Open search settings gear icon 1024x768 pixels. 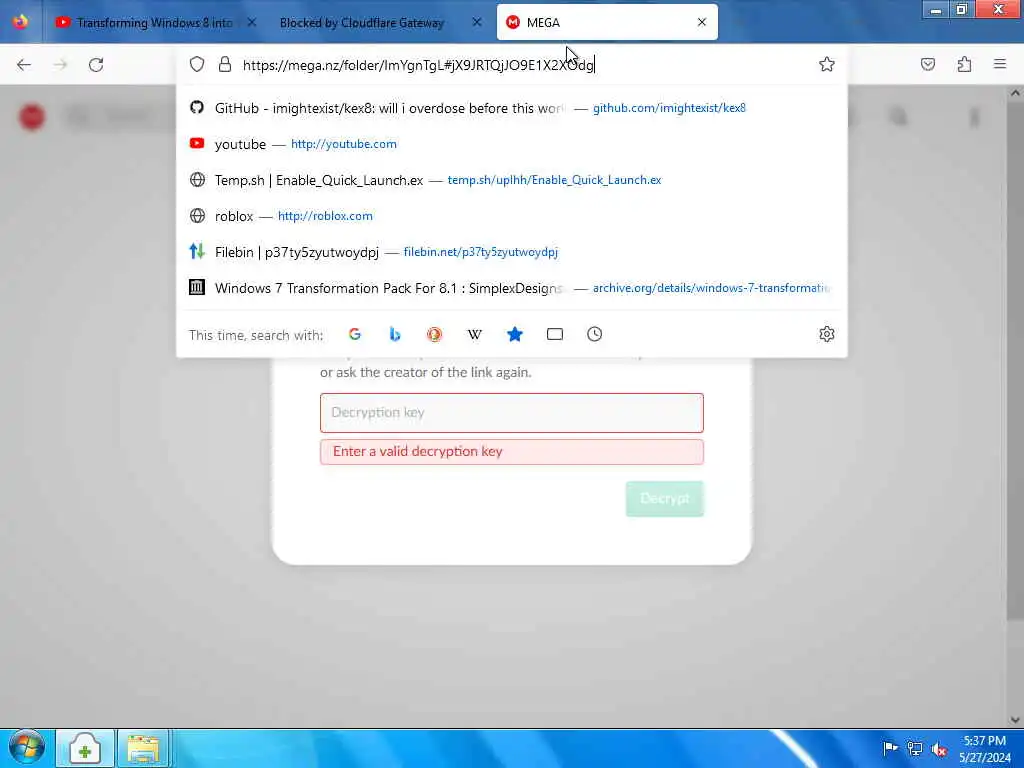827,334
